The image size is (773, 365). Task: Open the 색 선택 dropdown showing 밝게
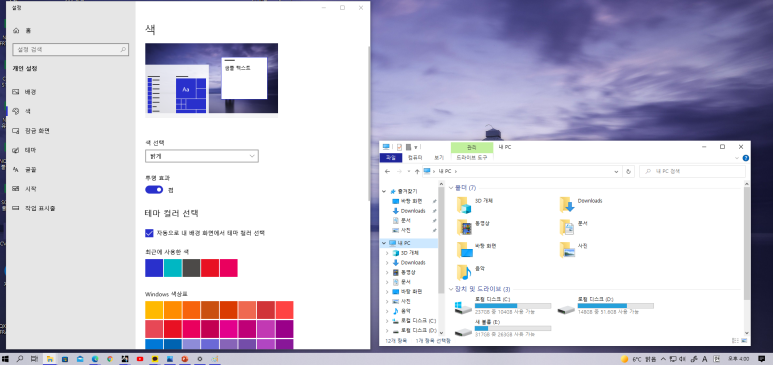click(202, 156)
